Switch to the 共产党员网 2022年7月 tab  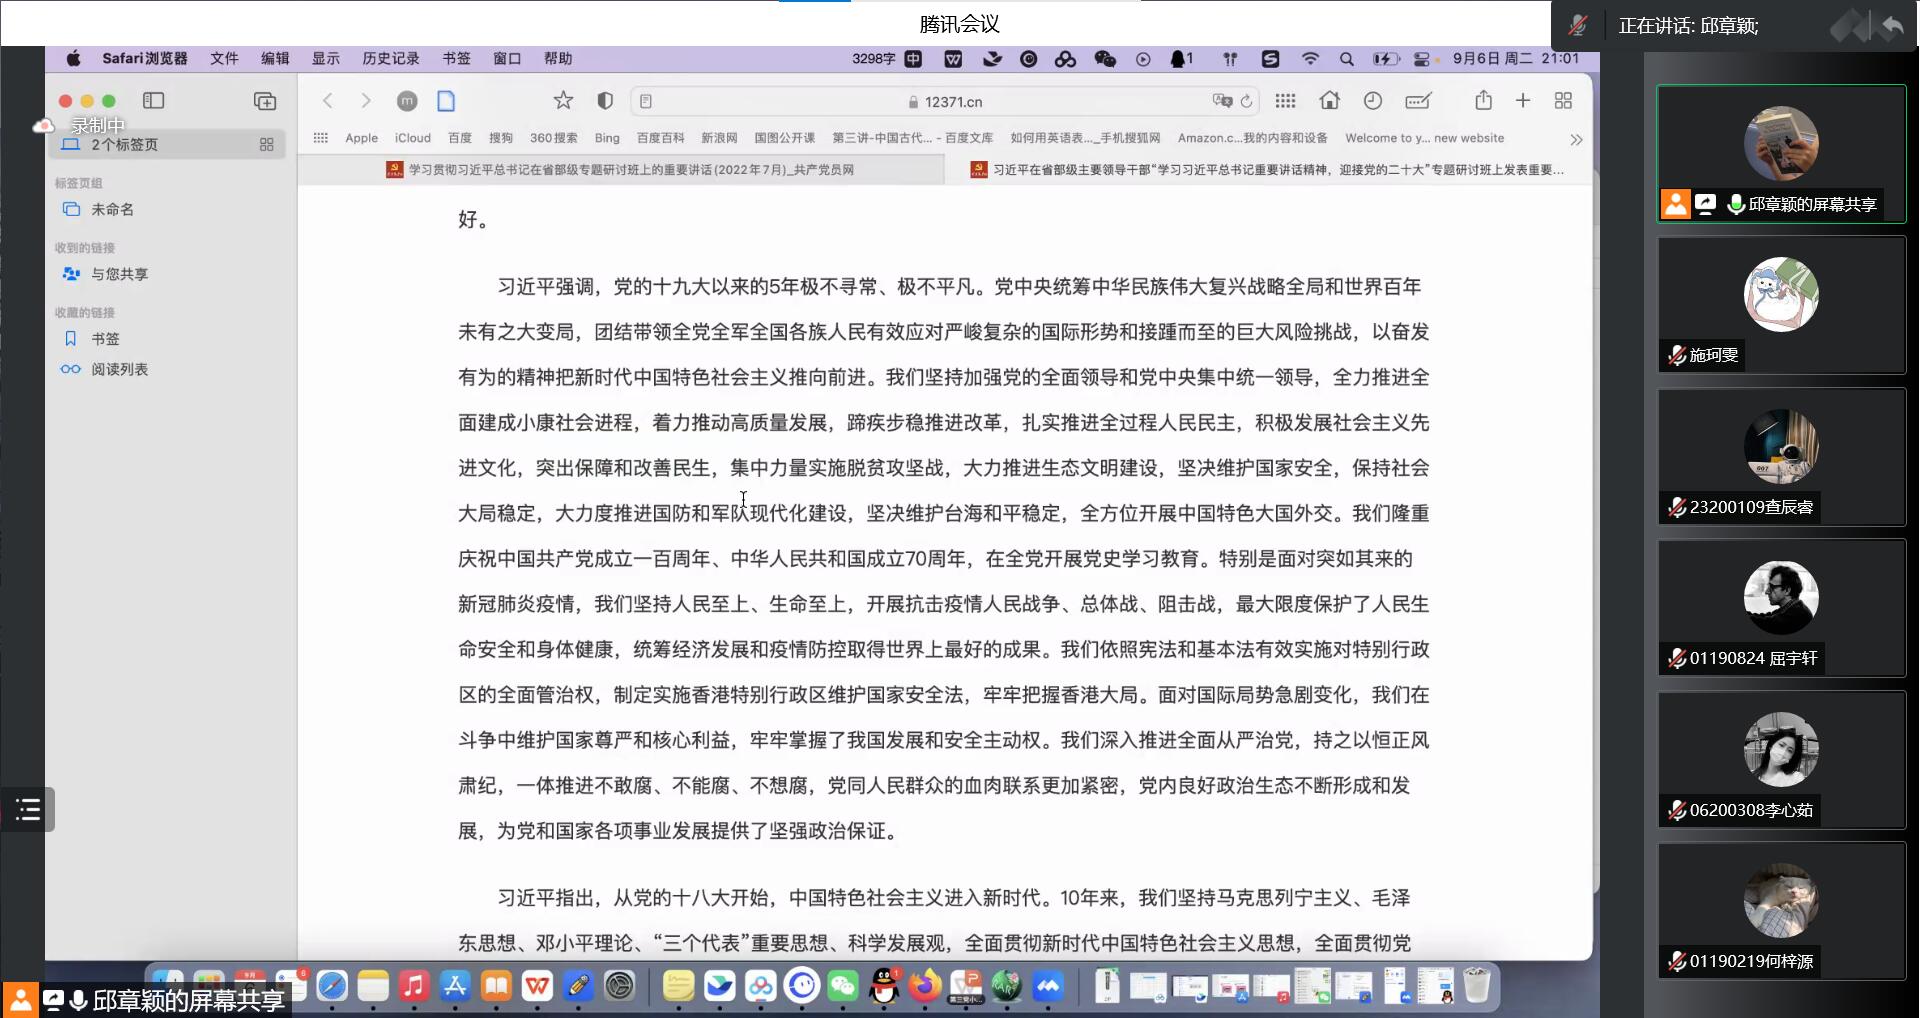click(621, 170)
